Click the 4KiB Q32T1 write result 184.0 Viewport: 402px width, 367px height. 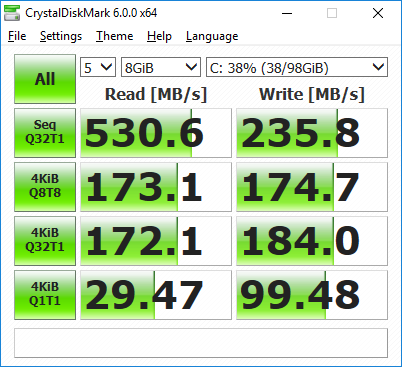tap(312, 241)
